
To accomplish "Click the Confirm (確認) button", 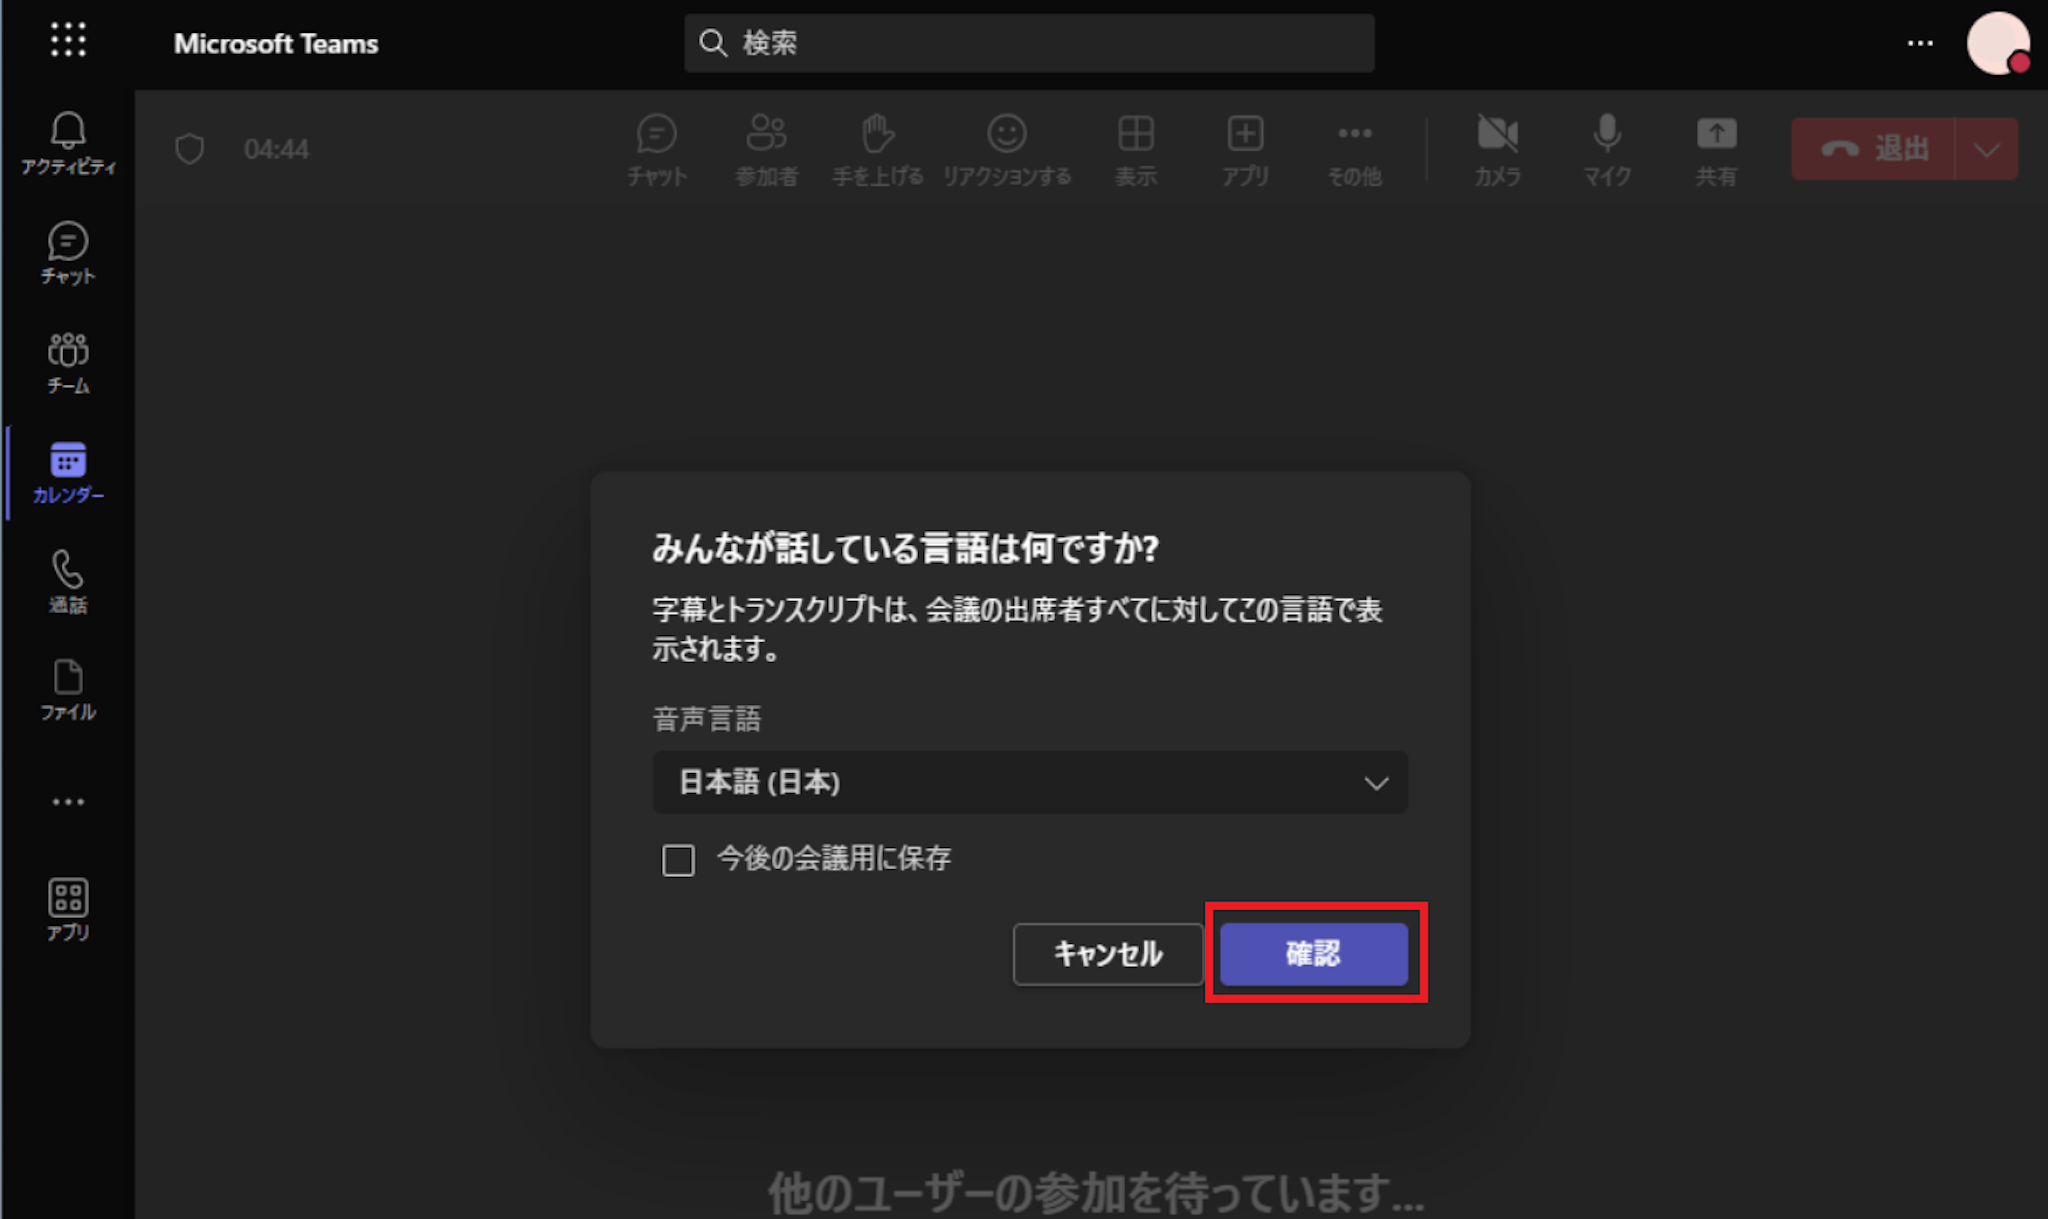I will click(x=1313, y=953).
